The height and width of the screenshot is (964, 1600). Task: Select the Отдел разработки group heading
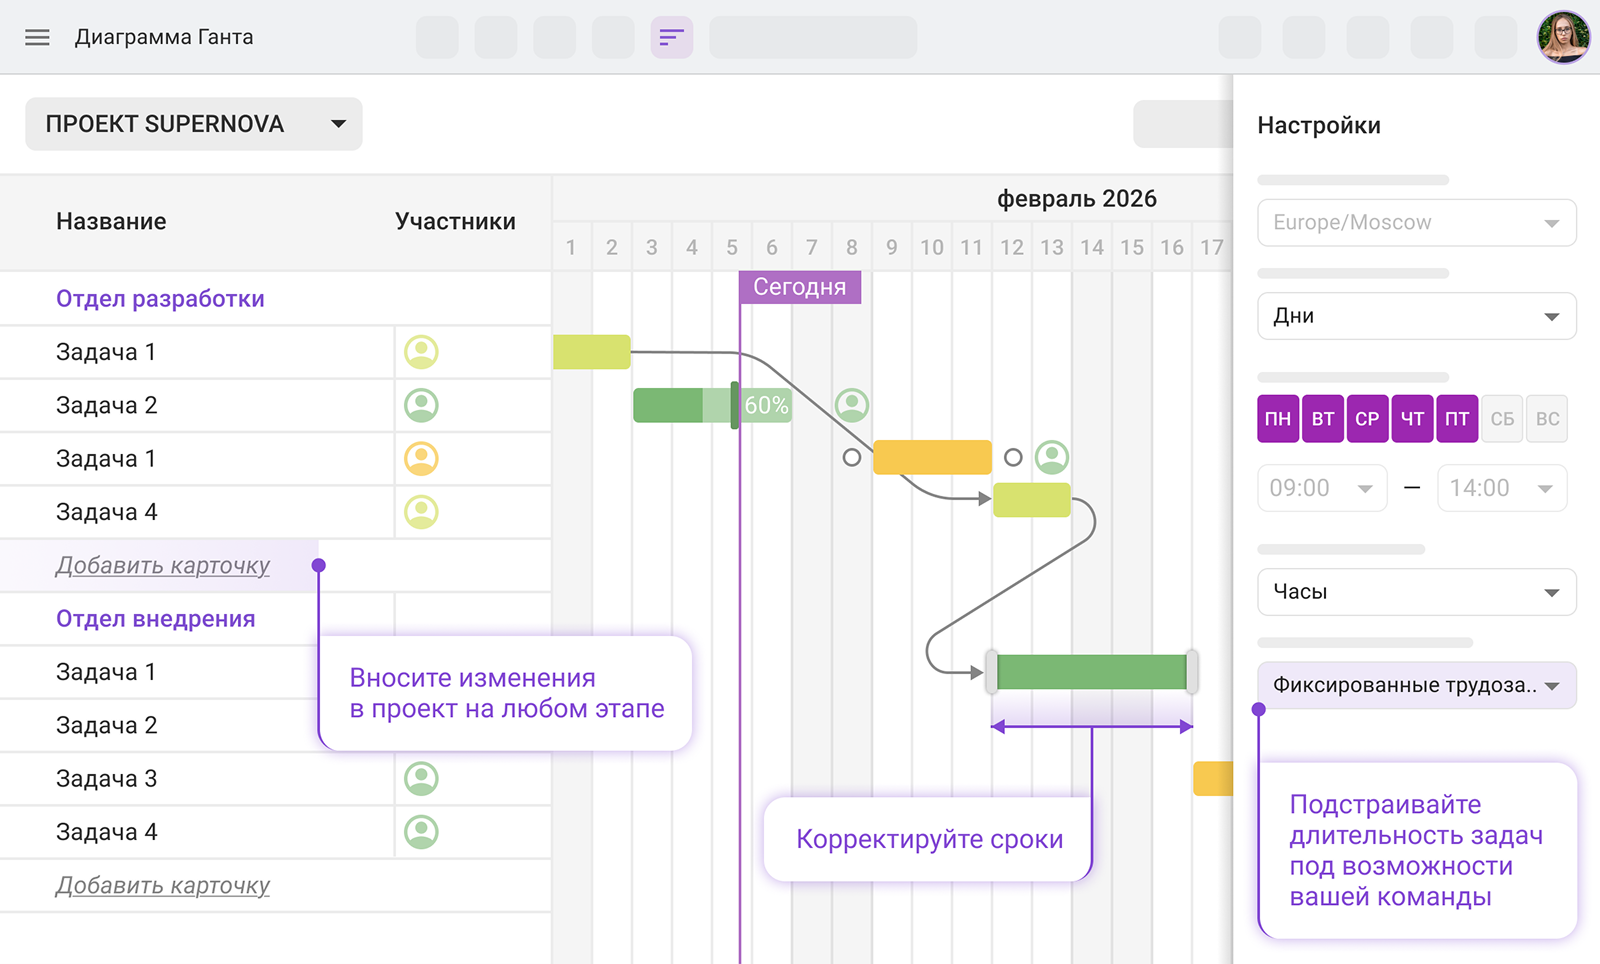tap(160, 299)
